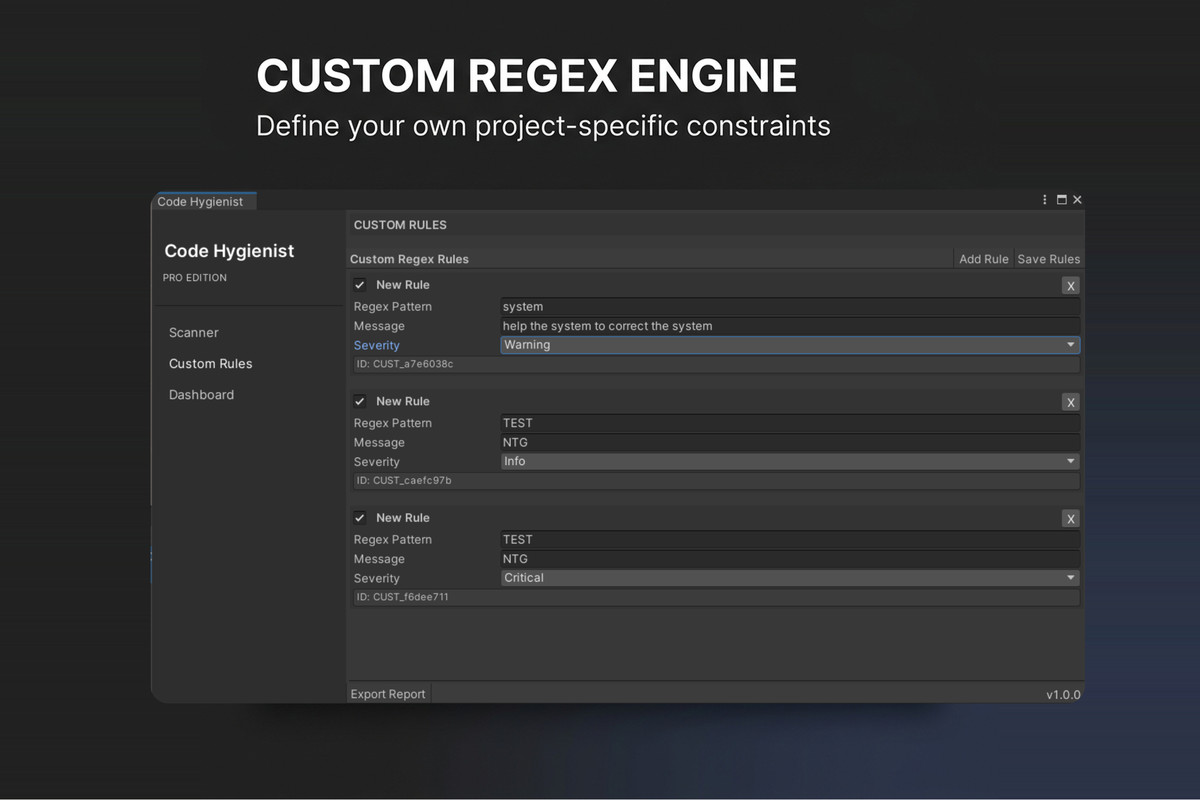The height and width of the screenshot is (800, 1200).
Task: Edit Regex Pattern 'TEST' in the Info rule
Action: [790, 423]
